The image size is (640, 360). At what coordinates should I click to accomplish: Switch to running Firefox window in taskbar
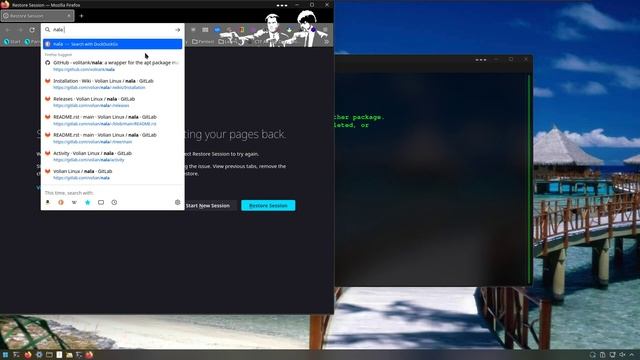coord(89,355)
